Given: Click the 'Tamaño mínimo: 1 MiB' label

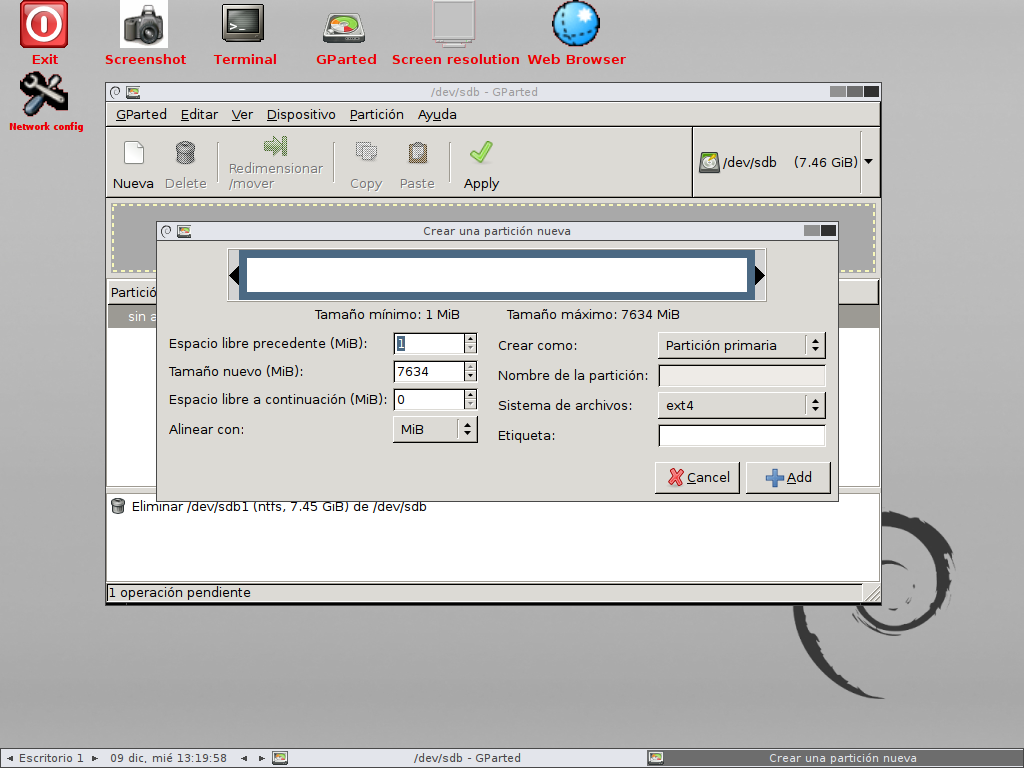Looking at the screenshot, I should pos(387,315).
